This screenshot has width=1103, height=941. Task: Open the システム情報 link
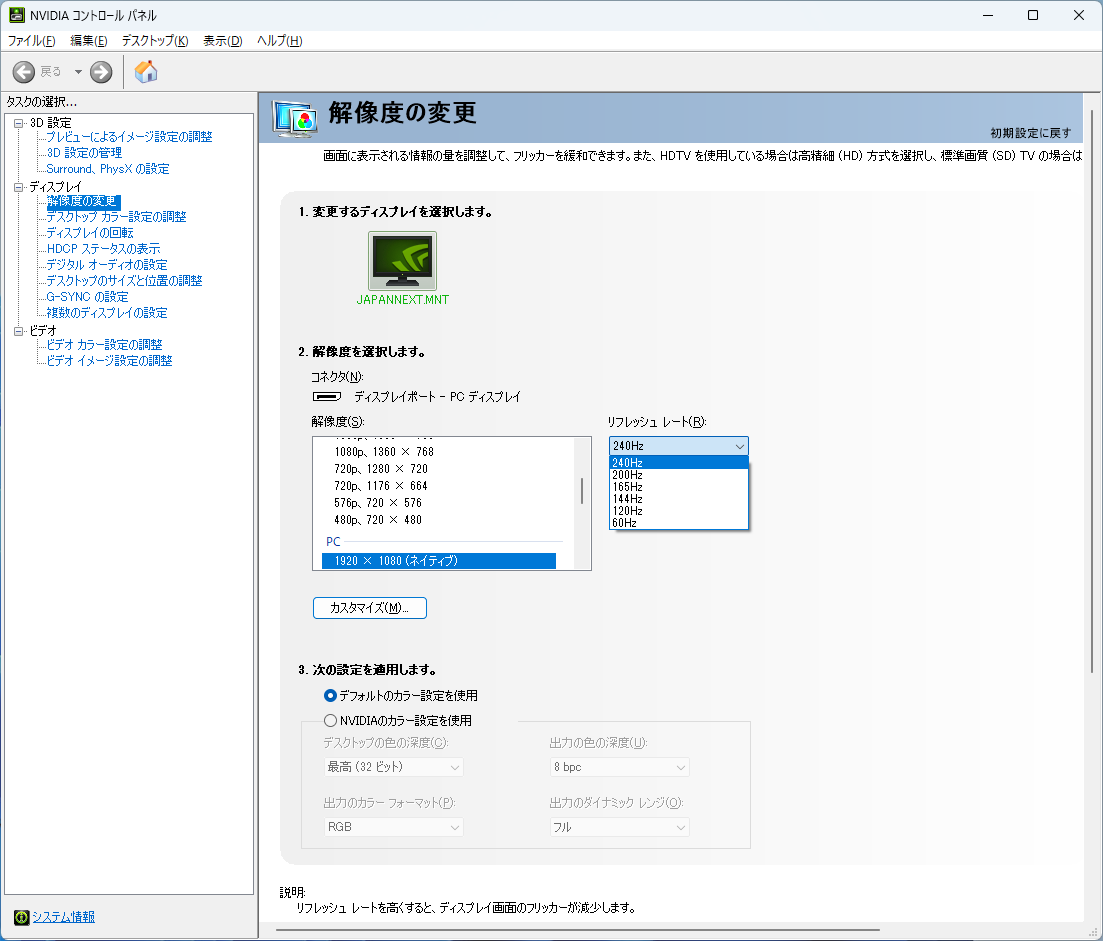coord(63,917)
